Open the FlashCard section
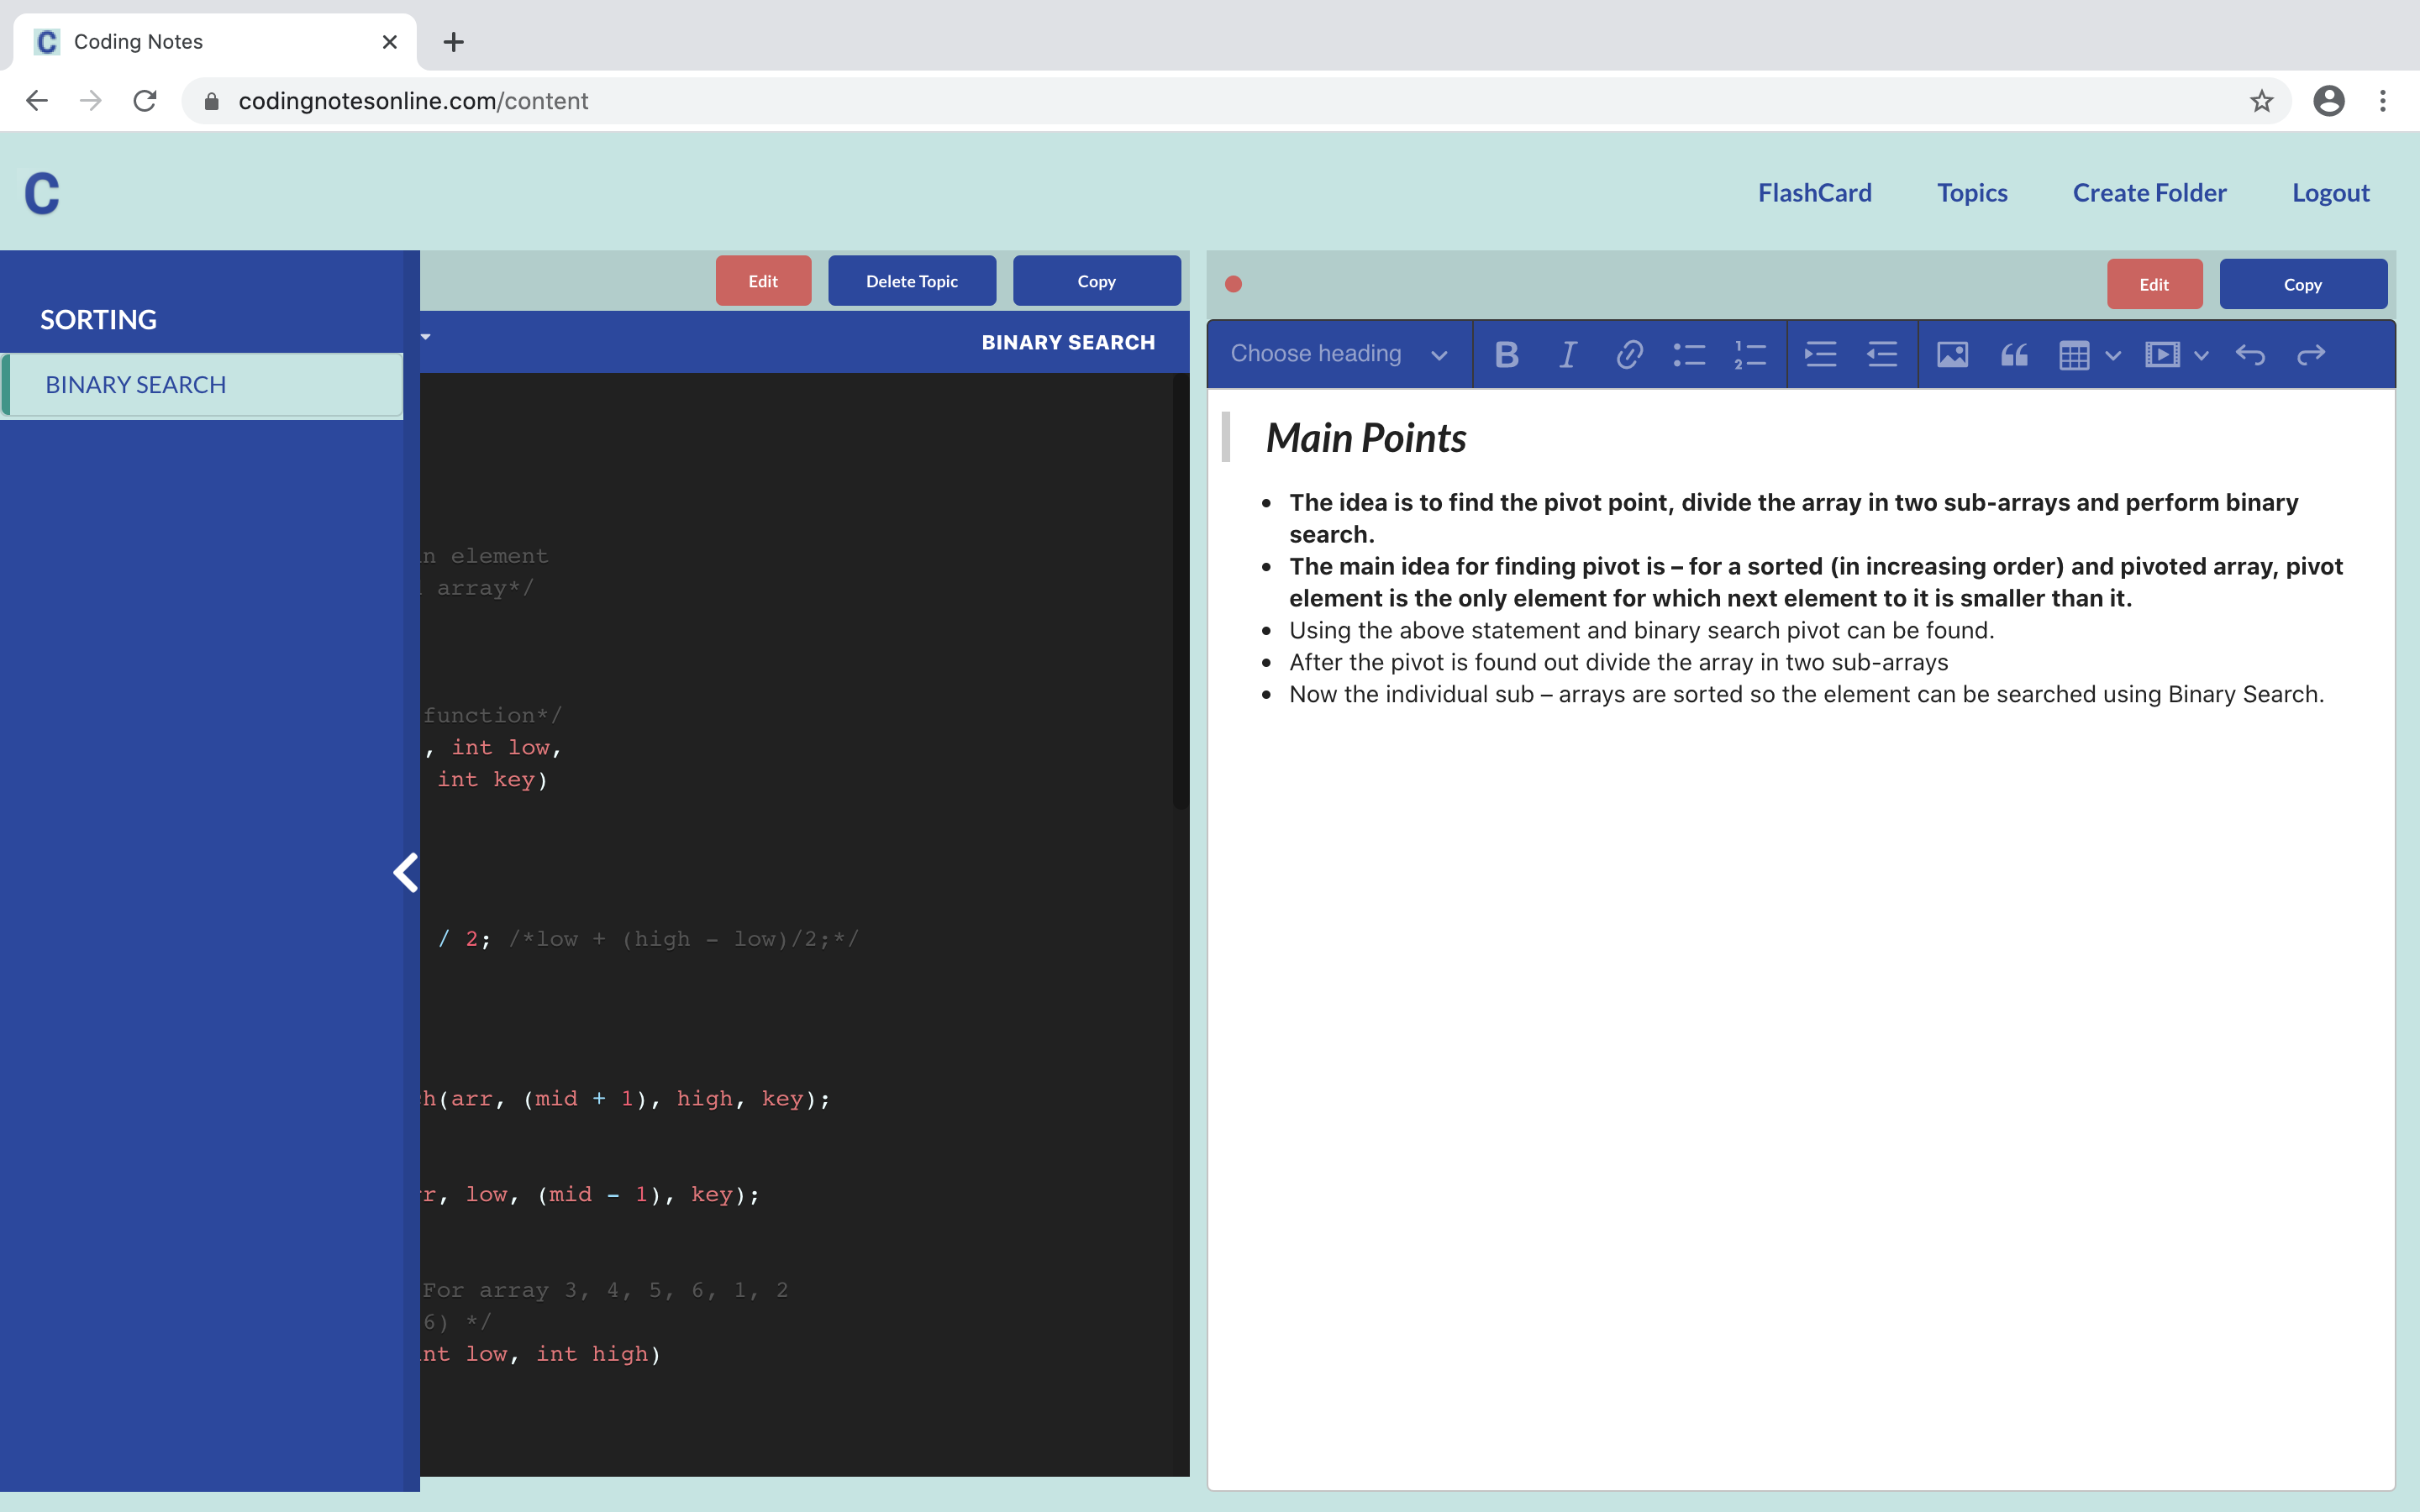Screen dimensions: 2420x1512 (x=1815, y=192)
